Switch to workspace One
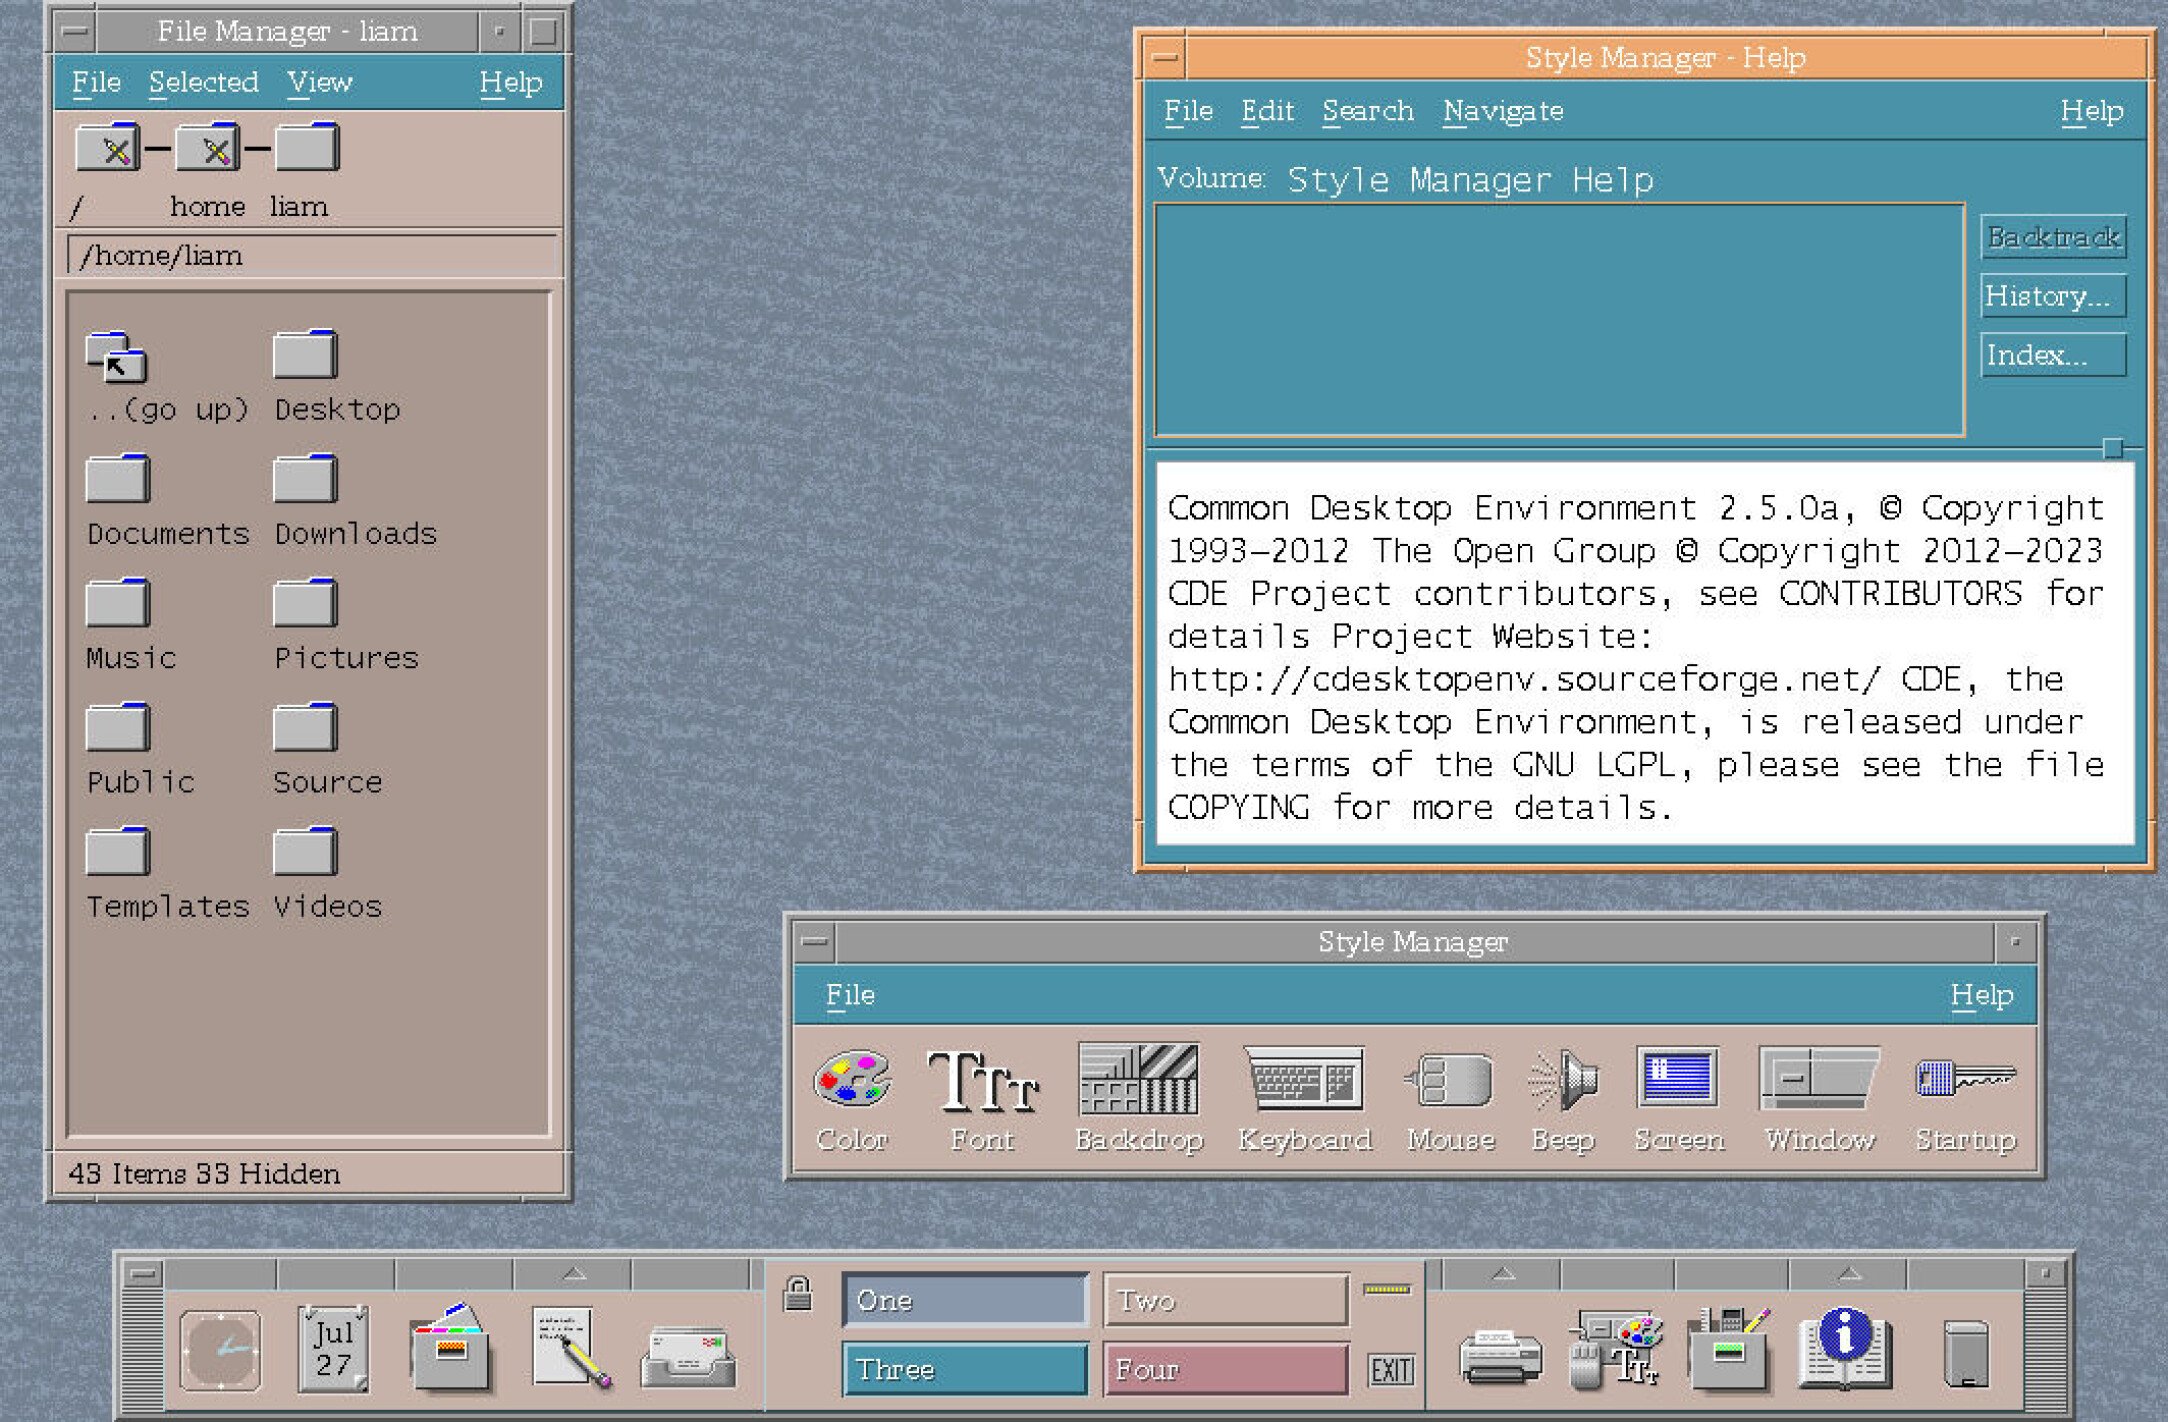 click(965, 1299)
